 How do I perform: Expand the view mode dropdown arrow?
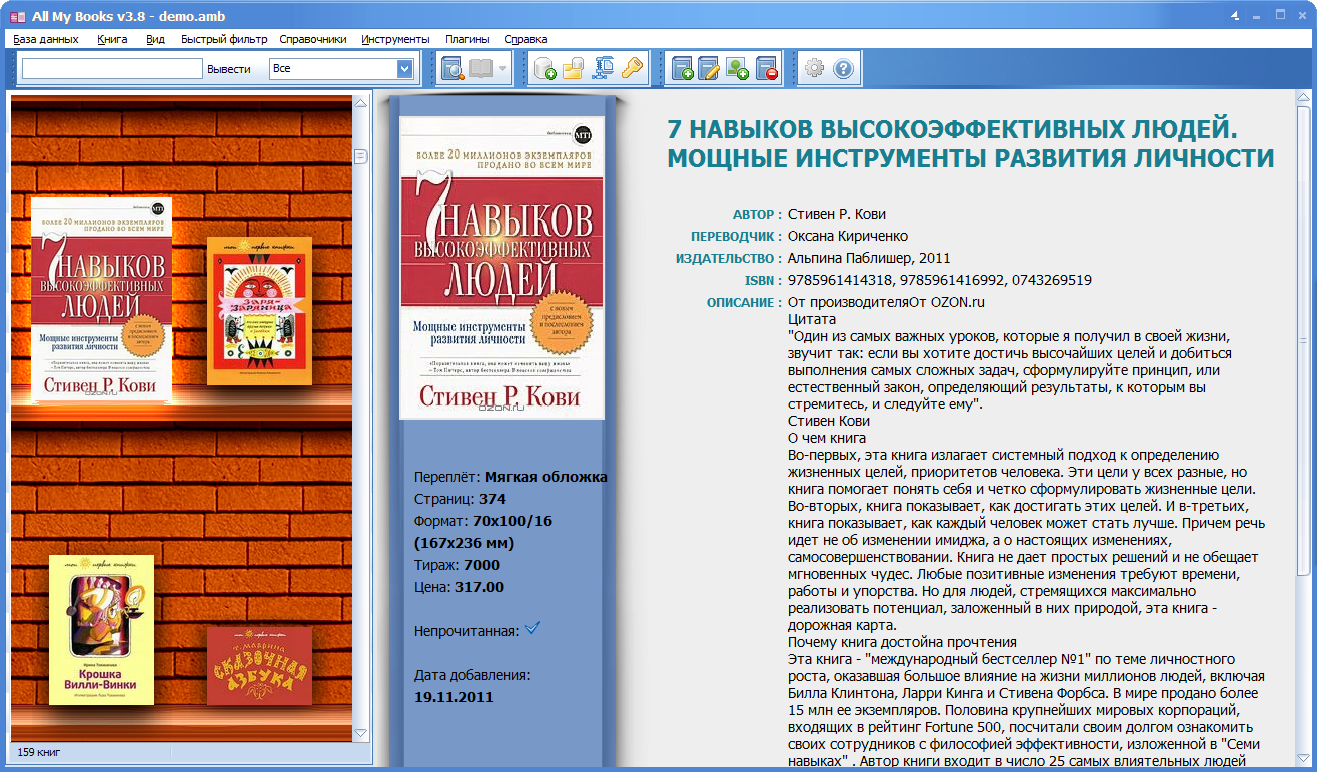click(x=502, y=69)
